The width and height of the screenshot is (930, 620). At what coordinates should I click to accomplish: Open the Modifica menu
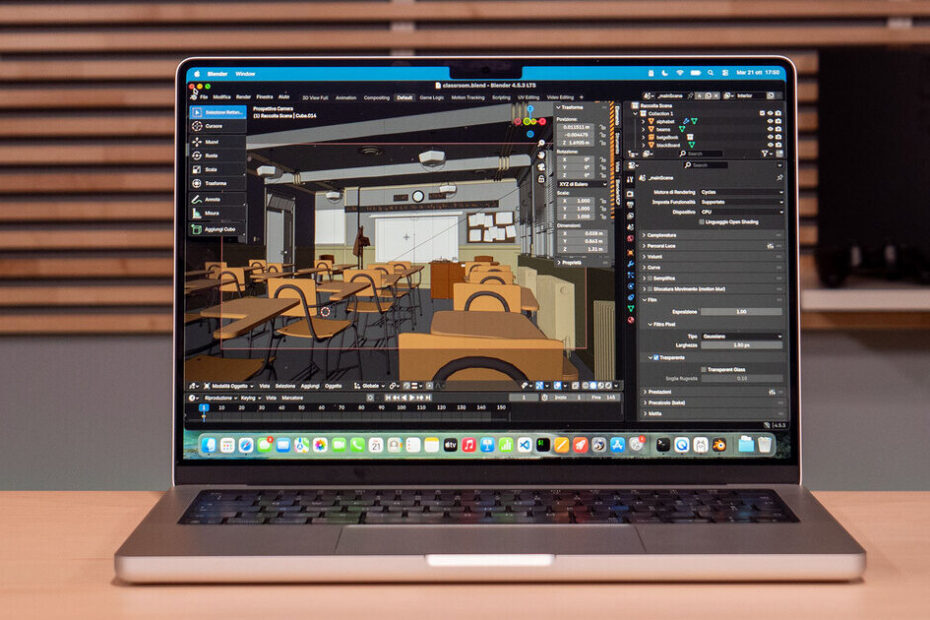(222, 97)
